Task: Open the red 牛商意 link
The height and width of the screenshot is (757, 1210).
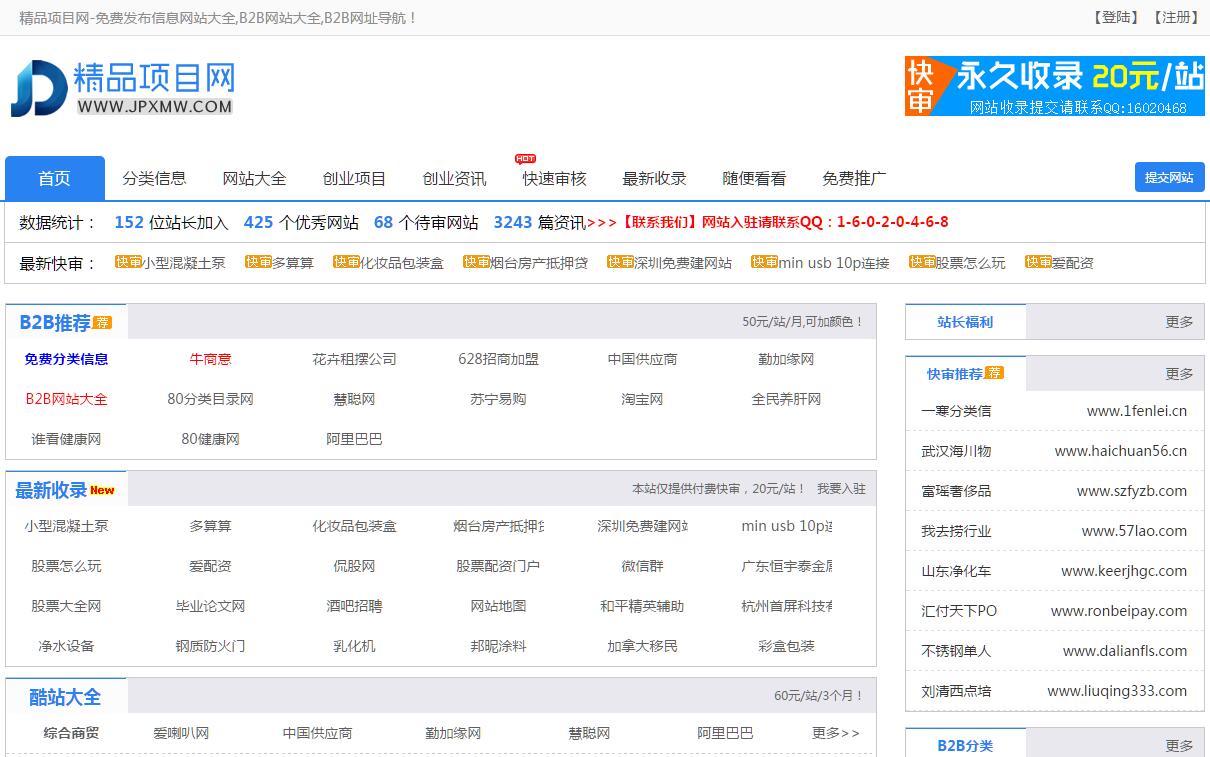Action: (x=210, y=359)
